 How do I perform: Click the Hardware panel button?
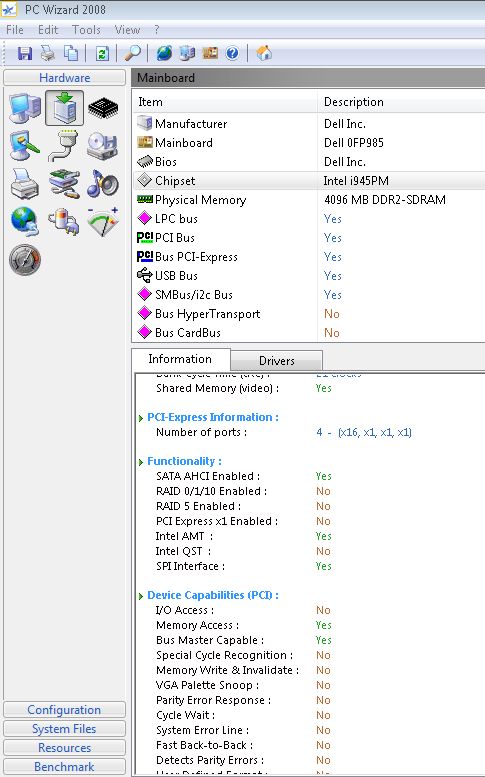coord(64,77)
